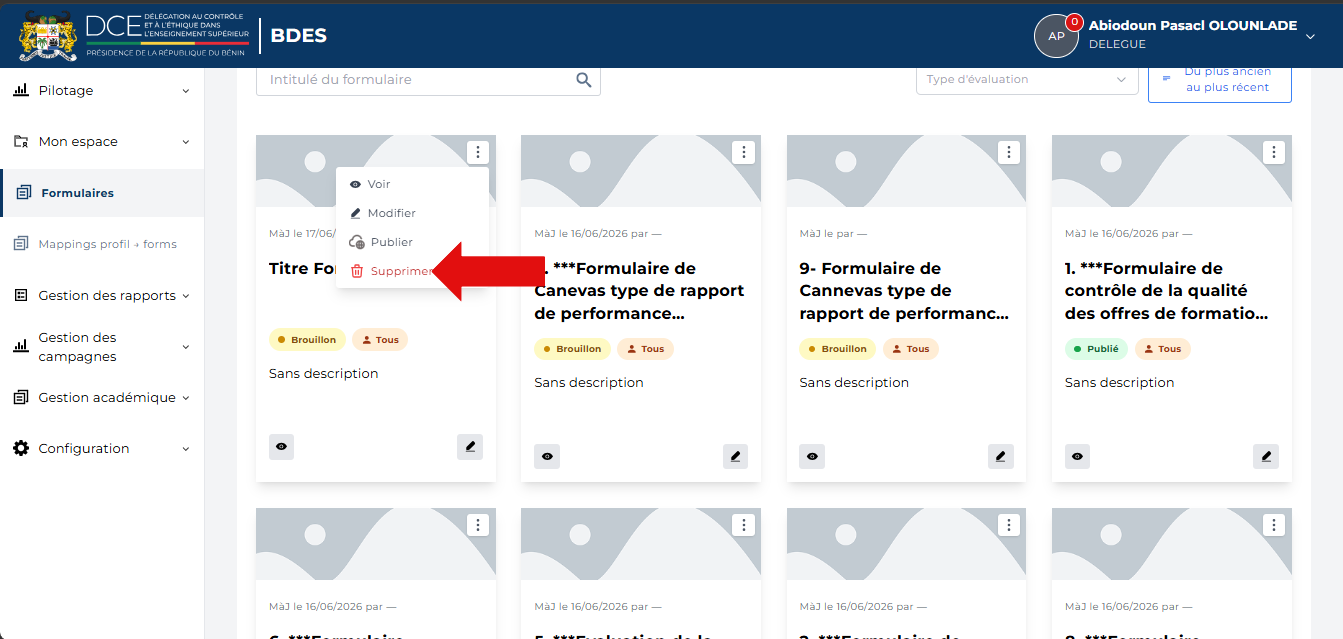1343x639 pixels.
Task: Click the sort lines icon in the sort button
Action: point(1166,78)
